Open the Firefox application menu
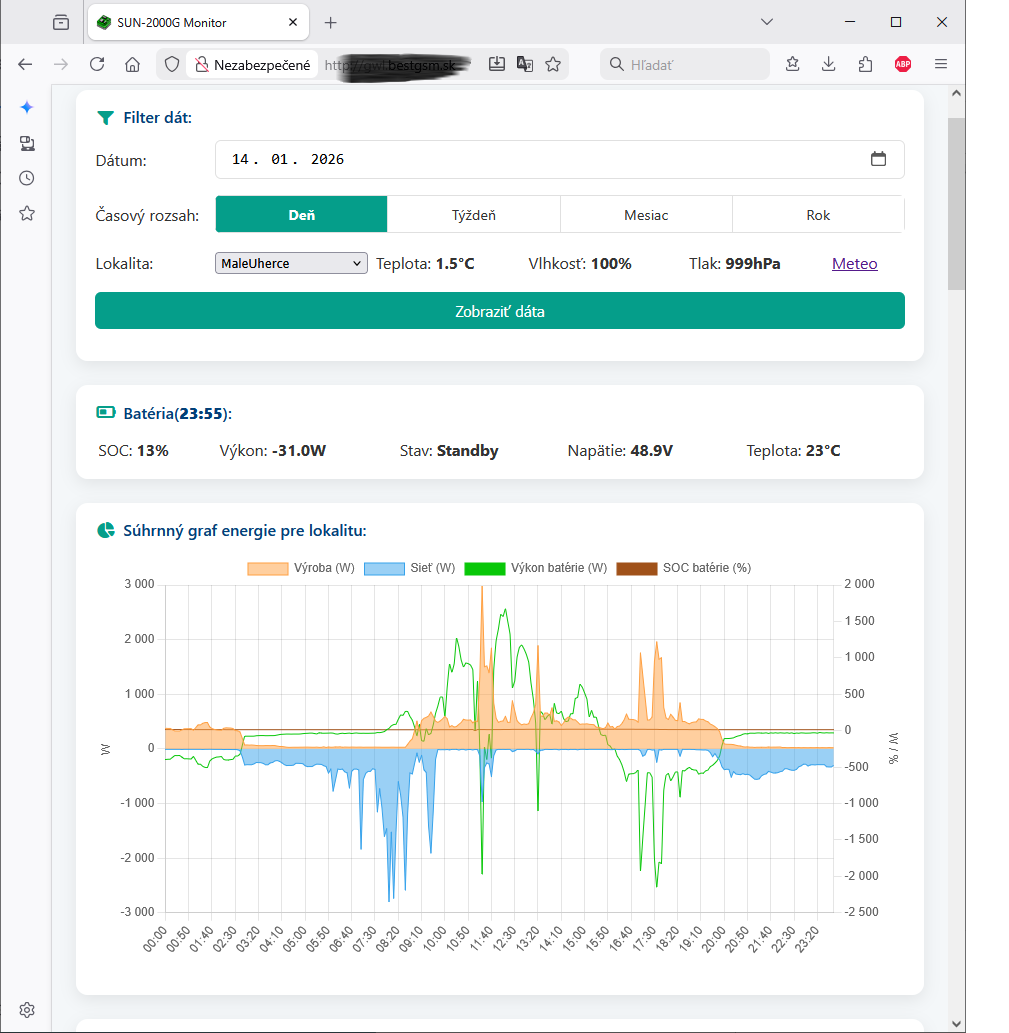Viewport: 1009px width, 1033px height. click(941, 64)
